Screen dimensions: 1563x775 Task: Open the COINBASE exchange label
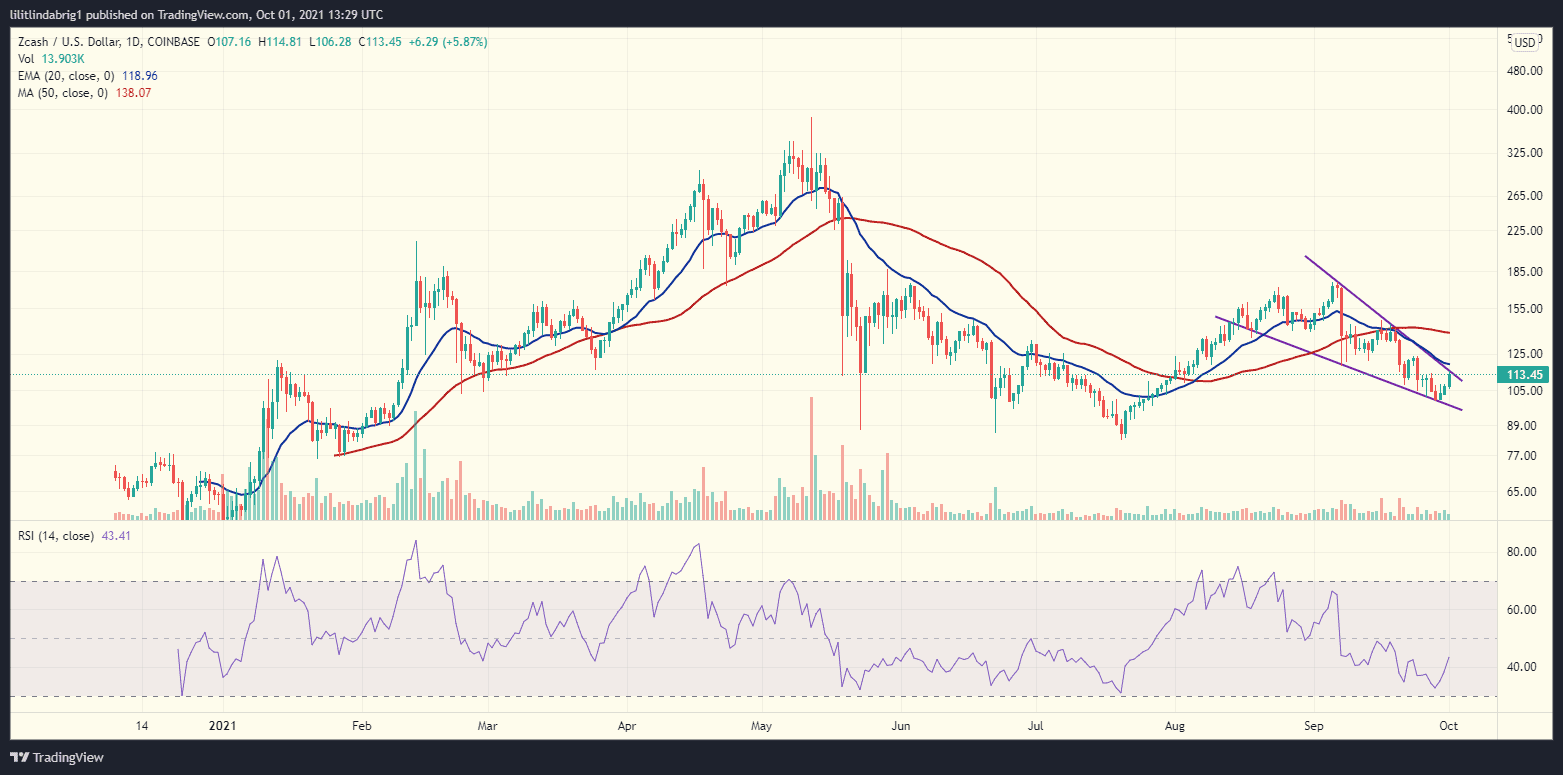coord(172,42)
